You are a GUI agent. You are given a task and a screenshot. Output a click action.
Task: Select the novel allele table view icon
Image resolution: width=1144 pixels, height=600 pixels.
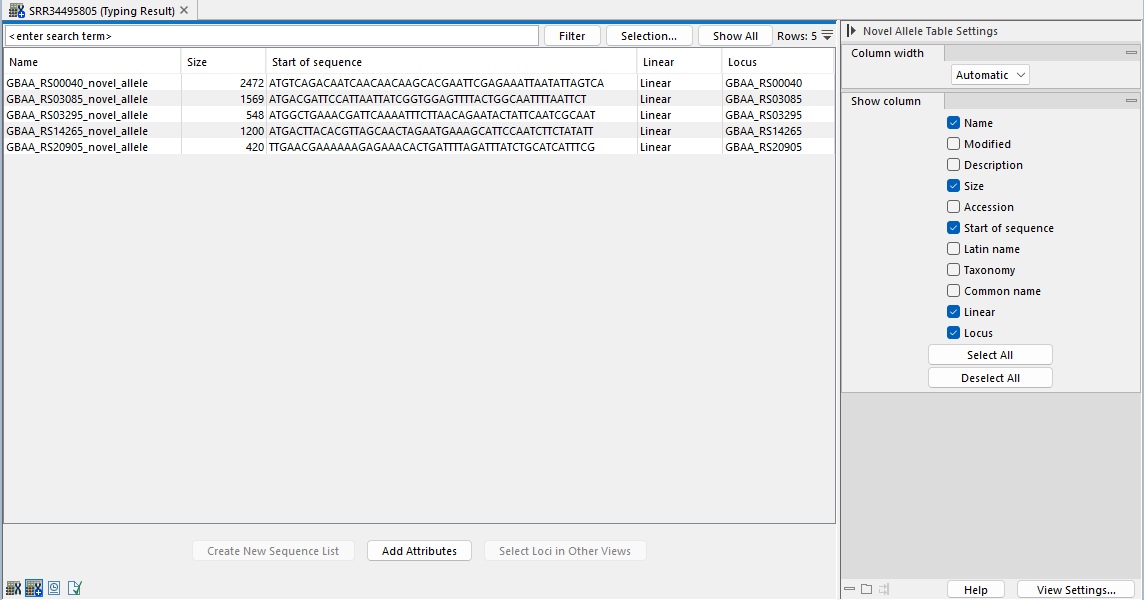pyautogui.click(x=33, y=588)
